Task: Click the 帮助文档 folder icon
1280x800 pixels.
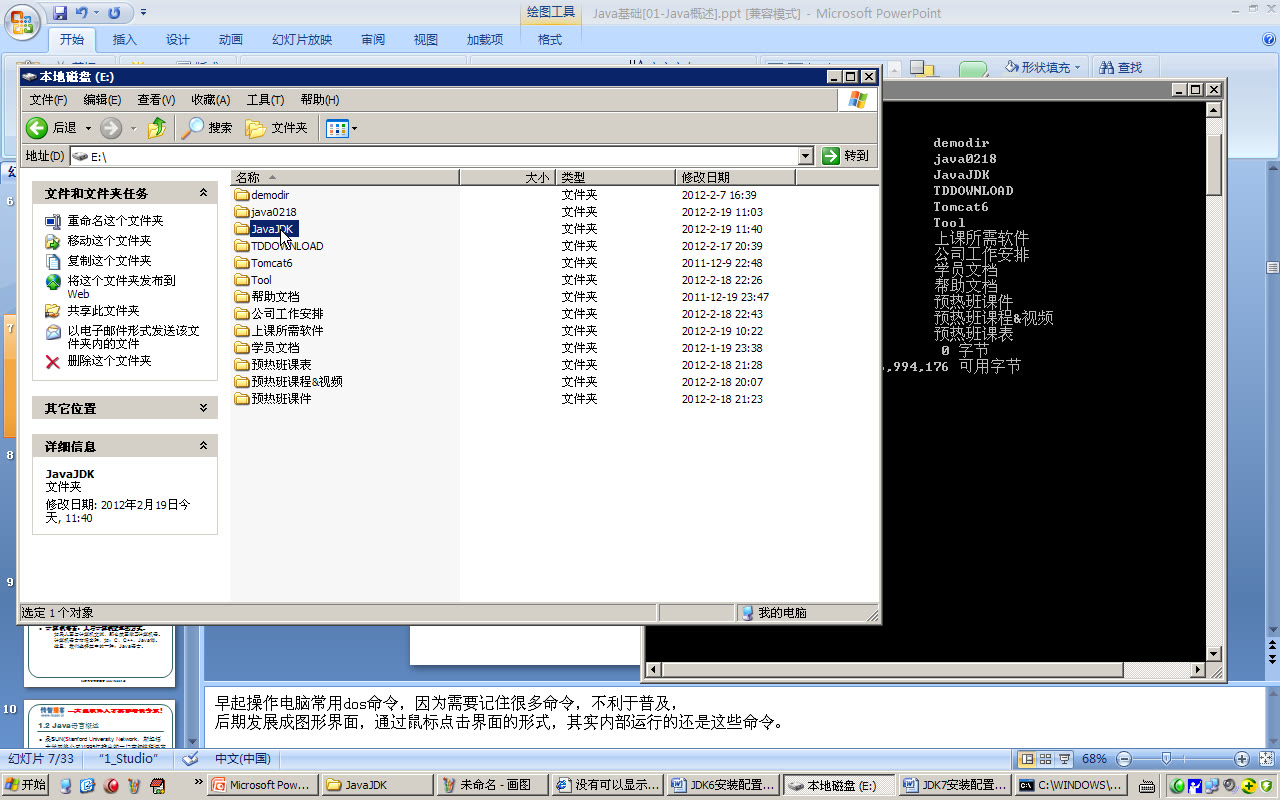Action: (241, 297)
